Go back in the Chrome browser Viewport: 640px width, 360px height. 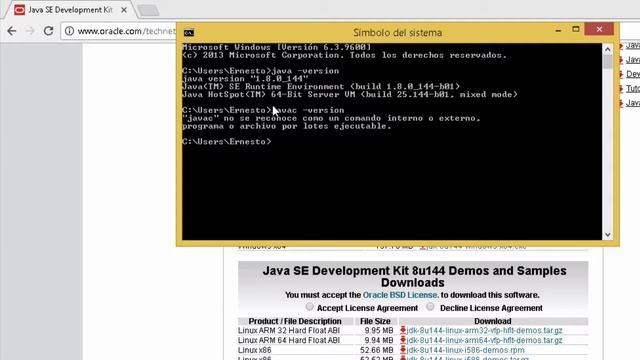(x=12, y=31)
